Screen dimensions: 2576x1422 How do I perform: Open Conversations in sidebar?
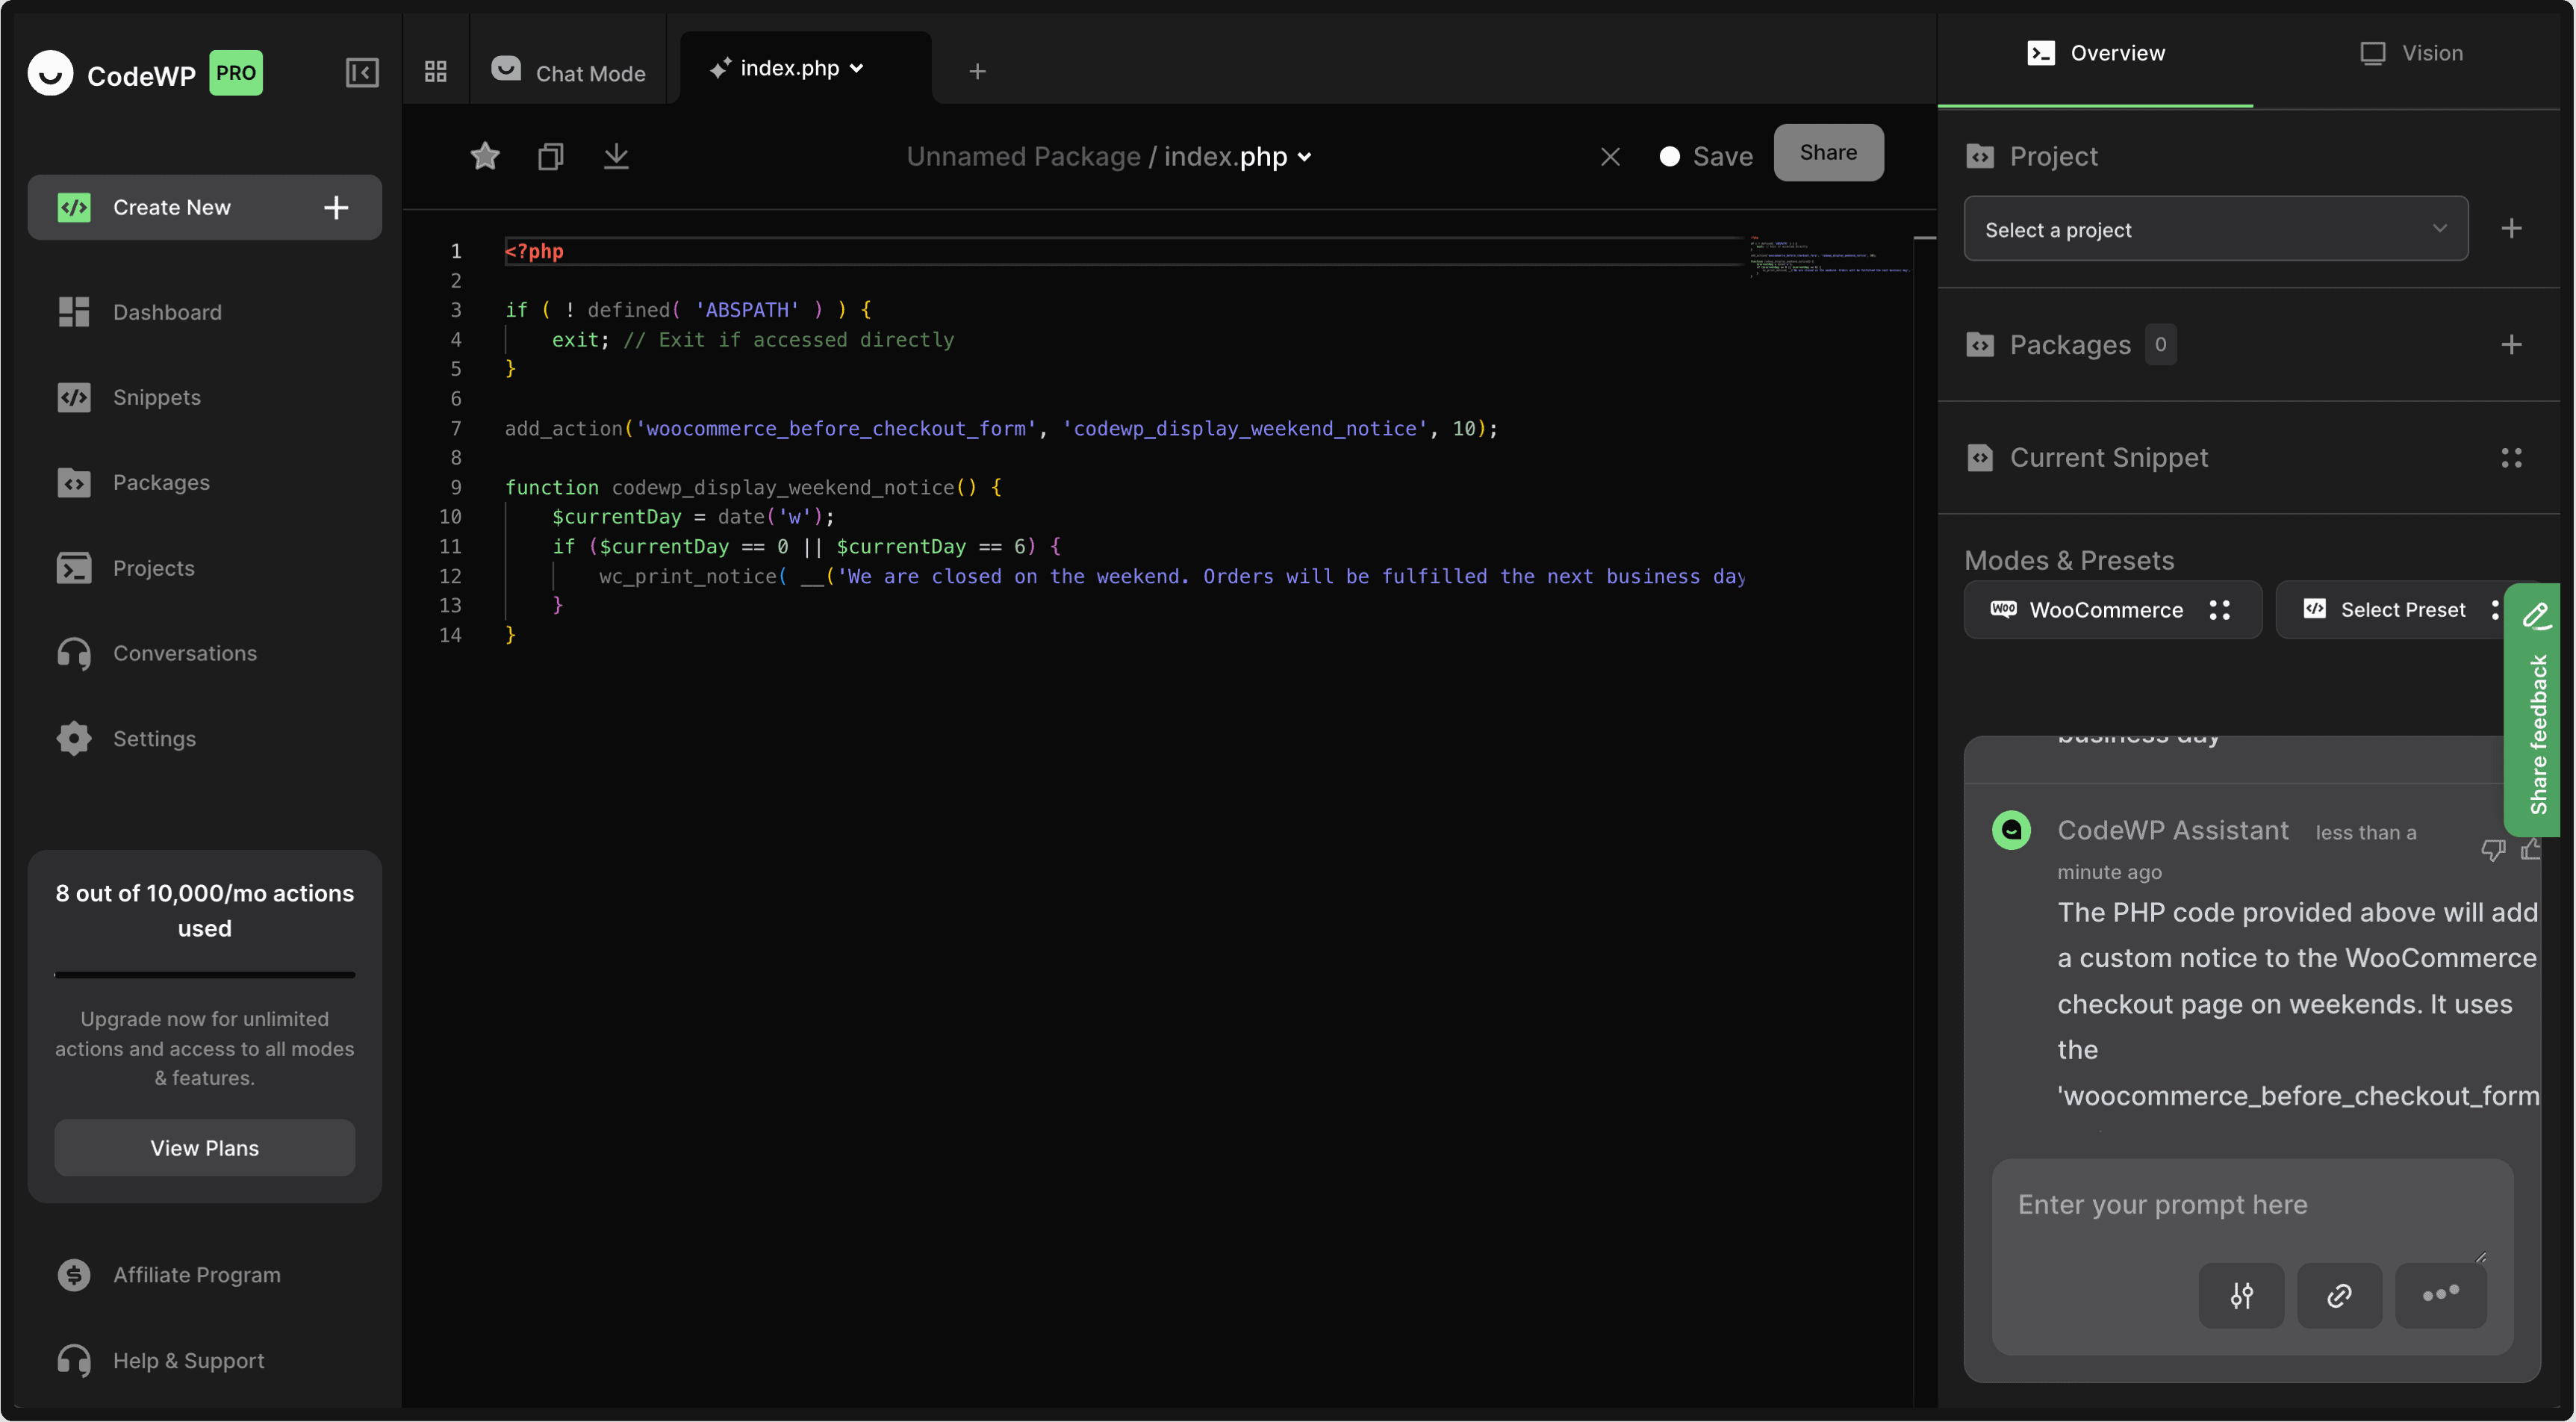[204, 653]
